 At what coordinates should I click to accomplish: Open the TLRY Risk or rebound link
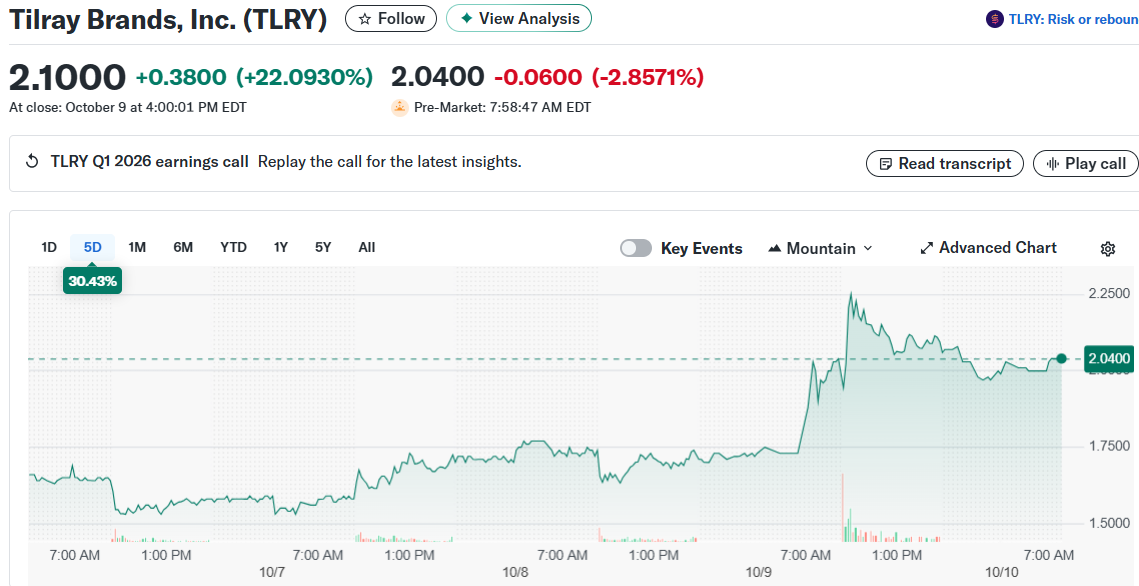(x=1072, y=19)
